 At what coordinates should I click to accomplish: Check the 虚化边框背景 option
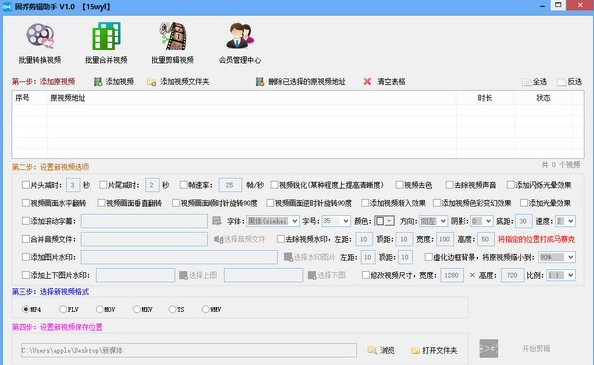click(428, 257)
